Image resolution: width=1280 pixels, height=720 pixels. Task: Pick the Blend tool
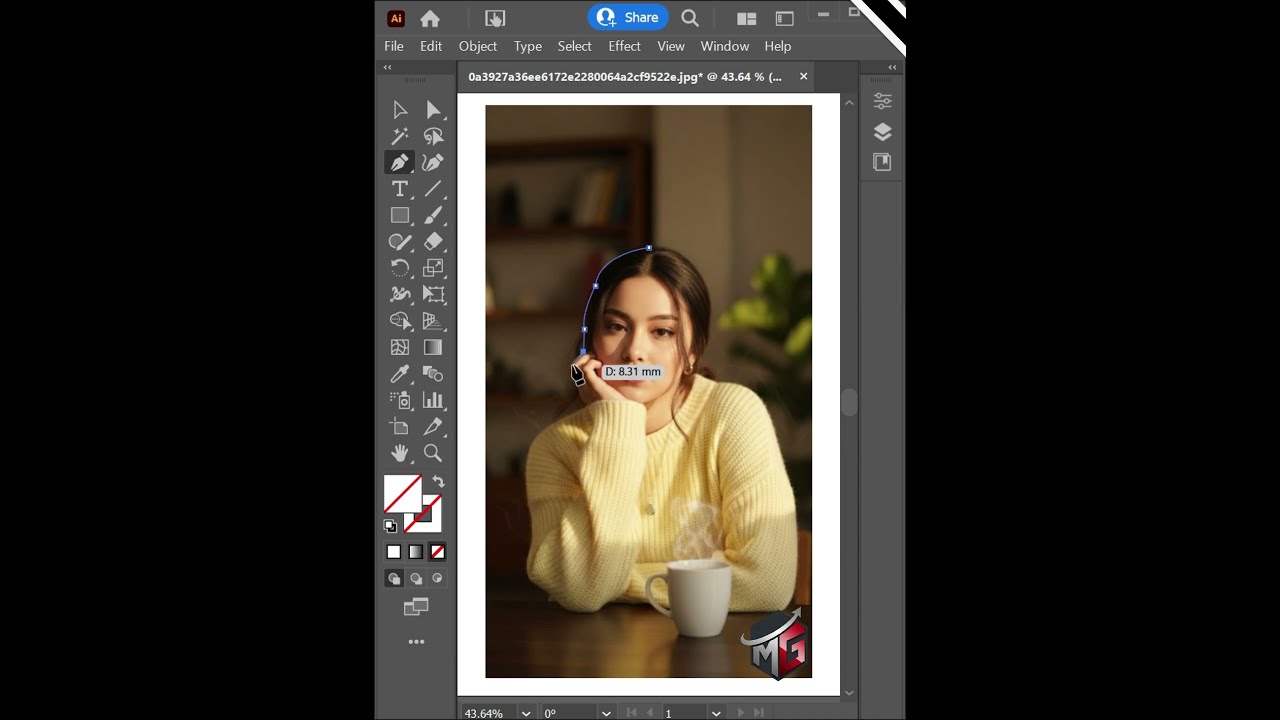[433, 374]
